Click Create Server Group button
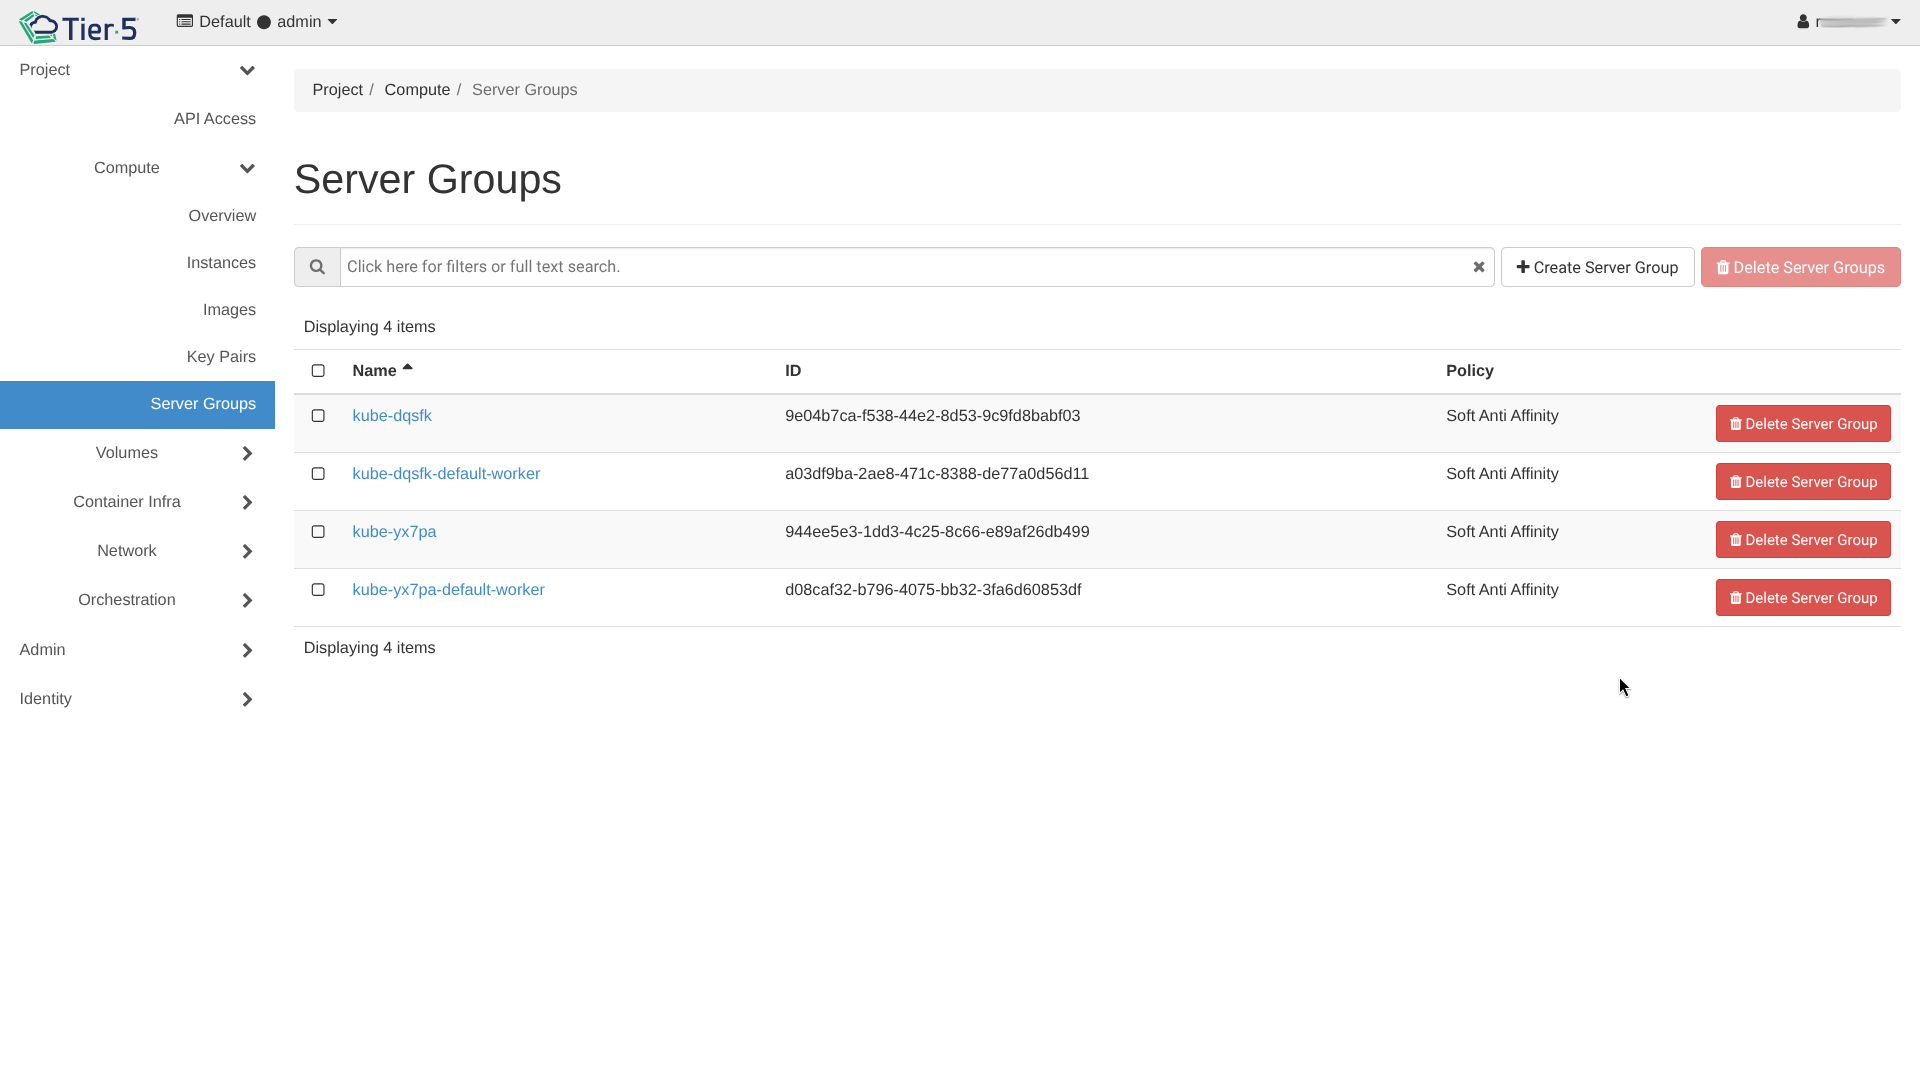The height and width of the screenshot is (1080, 1920). pyautogui.click(x=1597, y=267)
